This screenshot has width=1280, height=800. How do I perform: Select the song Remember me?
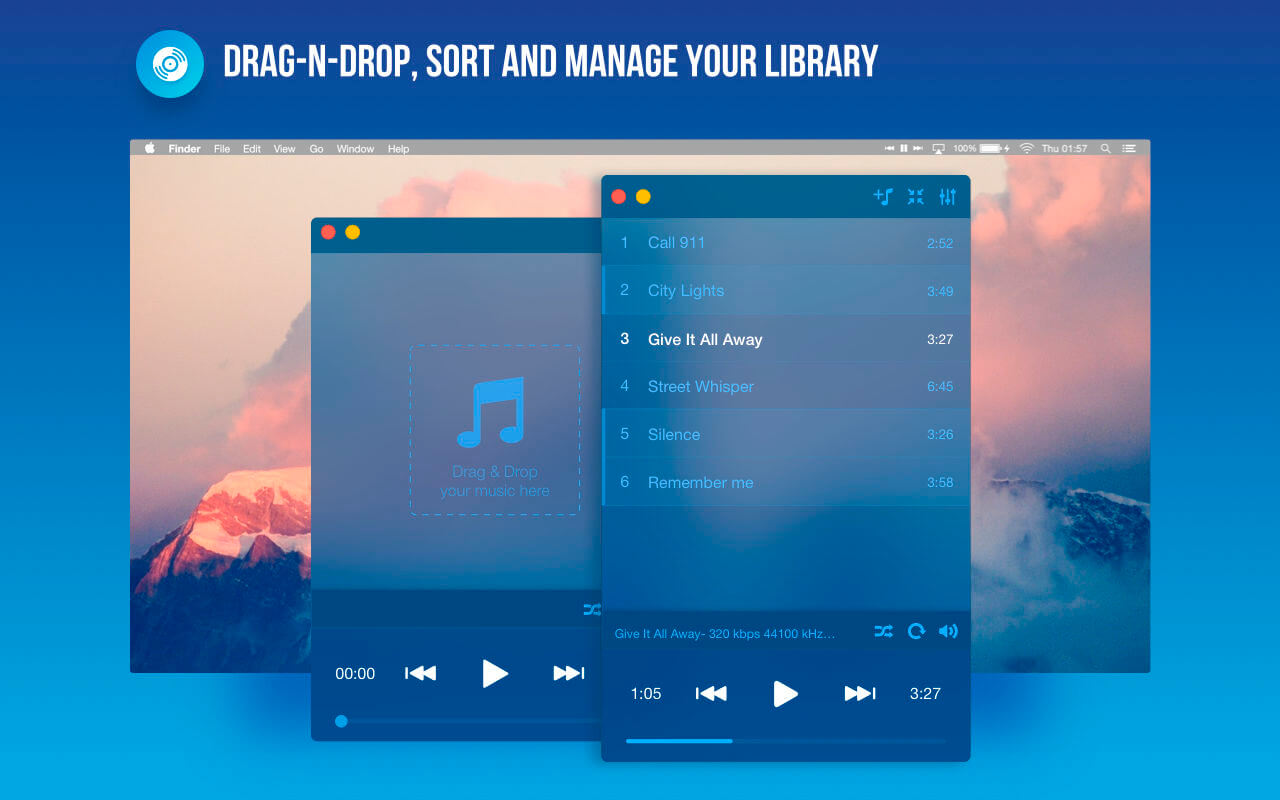click(x=786, y=482)
